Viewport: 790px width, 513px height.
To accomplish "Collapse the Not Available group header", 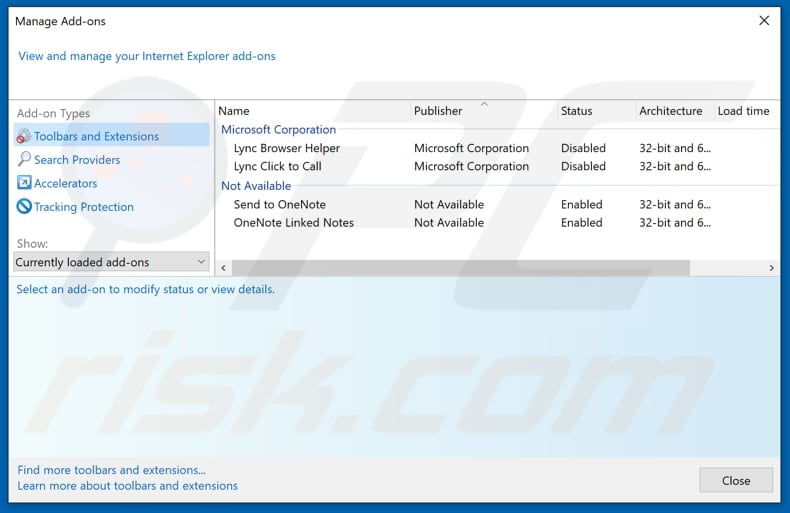I will click(x=256, y=186).
